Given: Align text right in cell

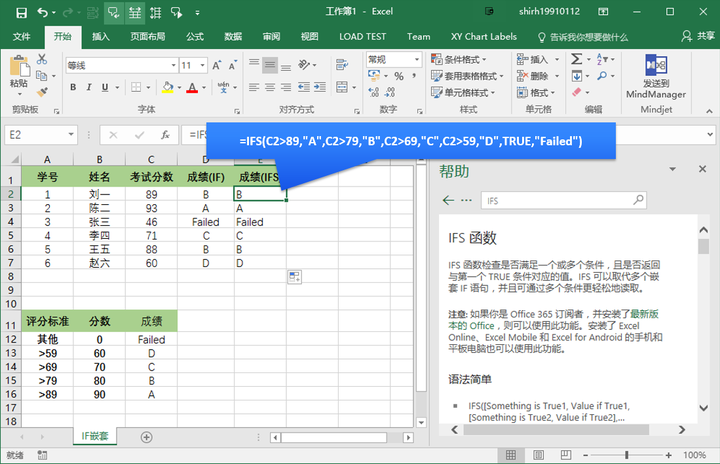Looking at the screenshot, I should [x=286, y=87].
